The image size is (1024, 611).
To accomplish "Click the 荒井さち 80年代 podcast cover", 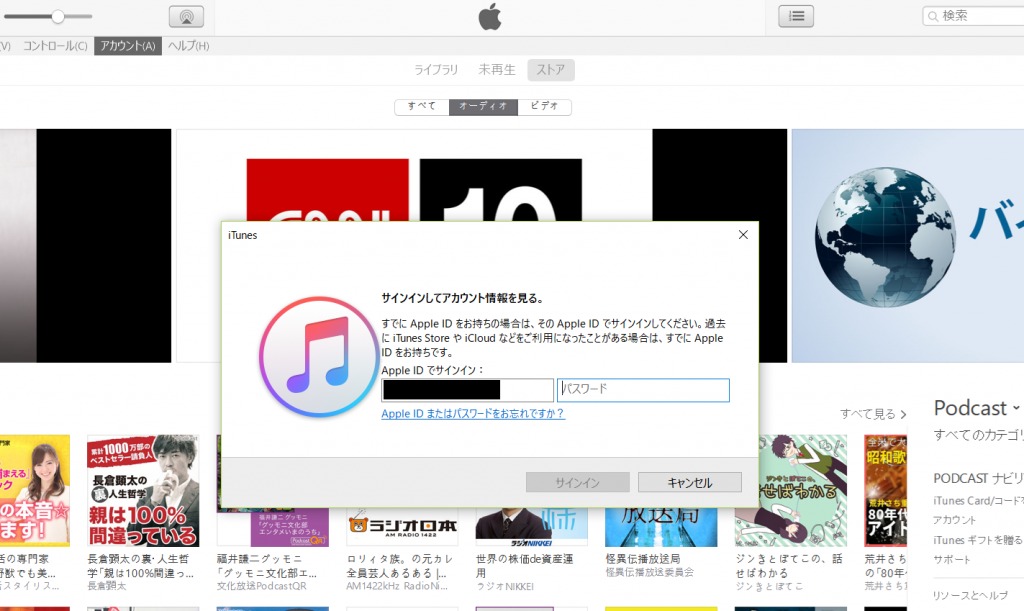I will coord(886,491).
